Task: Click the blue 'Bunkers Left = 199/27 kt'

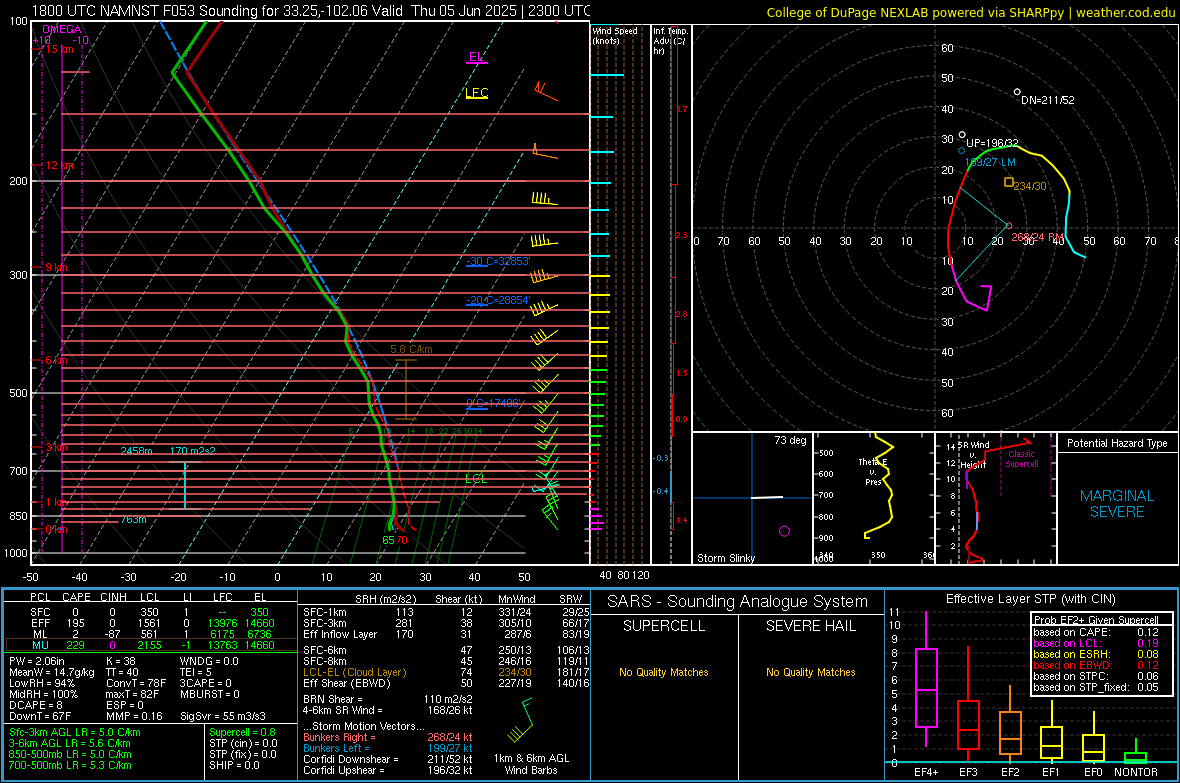Action: click(x=388, y=748)
